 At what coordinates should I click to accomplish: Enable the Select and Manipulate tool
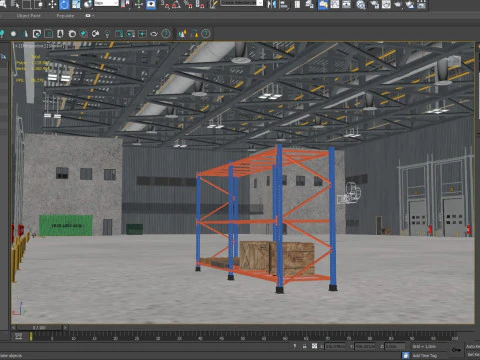pos(139,4)
